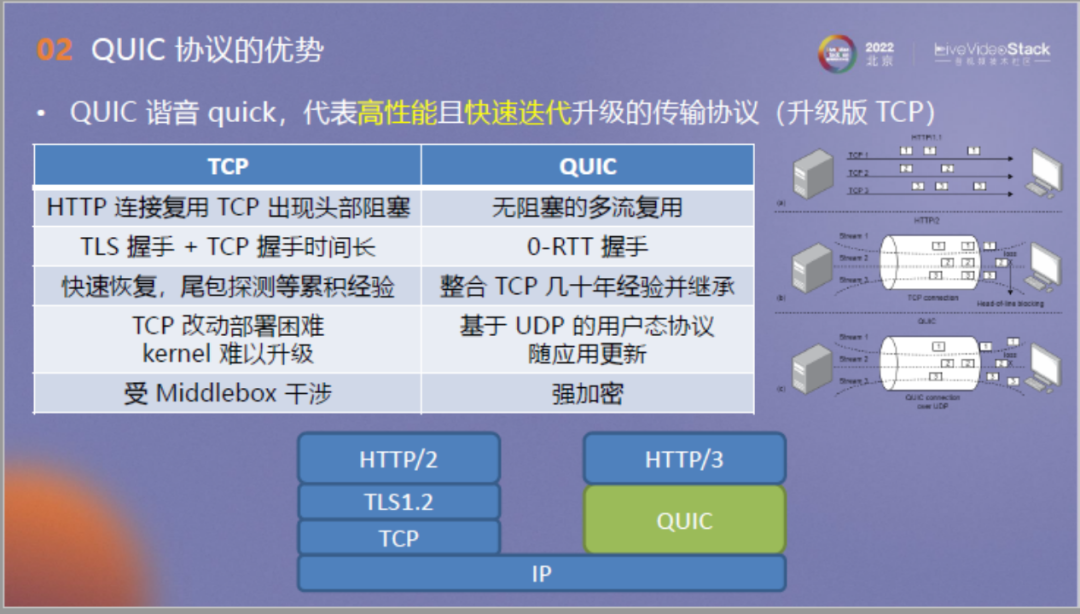This screenshot has width=1080, height=614.
Task: Click the TLS1.2 layer box
Action: point(398,500)
